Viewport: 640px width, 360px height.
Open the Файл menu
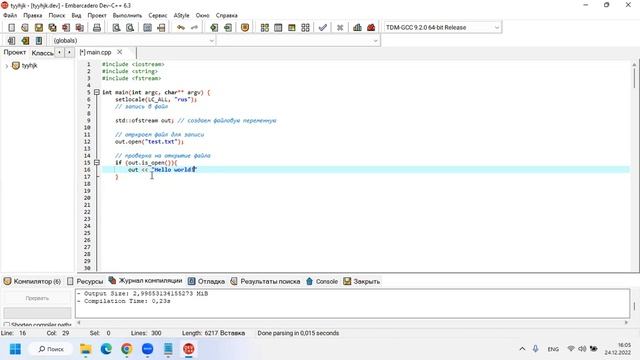coord(10,15)
